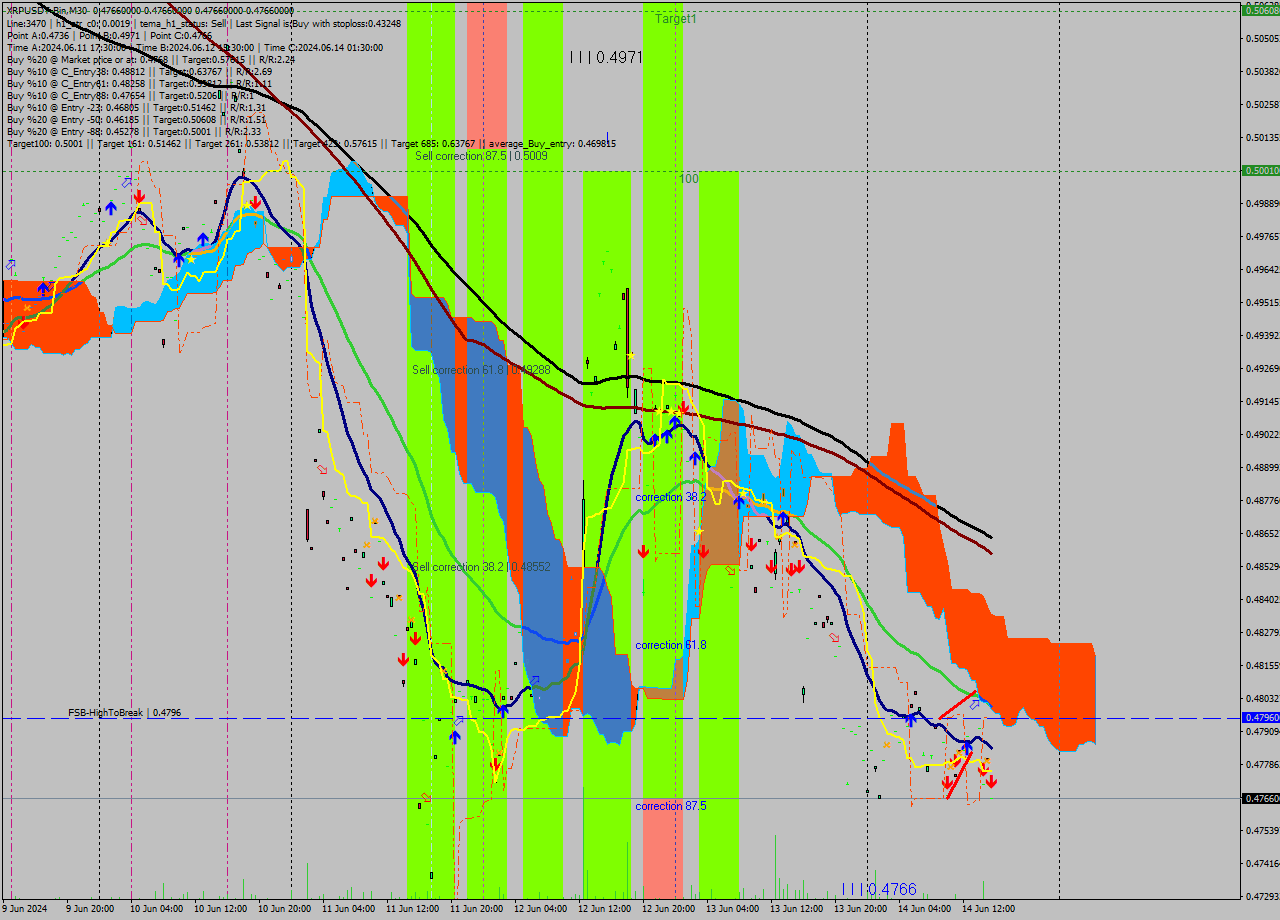Click 'FSB-HighToBreak | 0.4796' line label
1280x920 pixels.
point(125,713)
